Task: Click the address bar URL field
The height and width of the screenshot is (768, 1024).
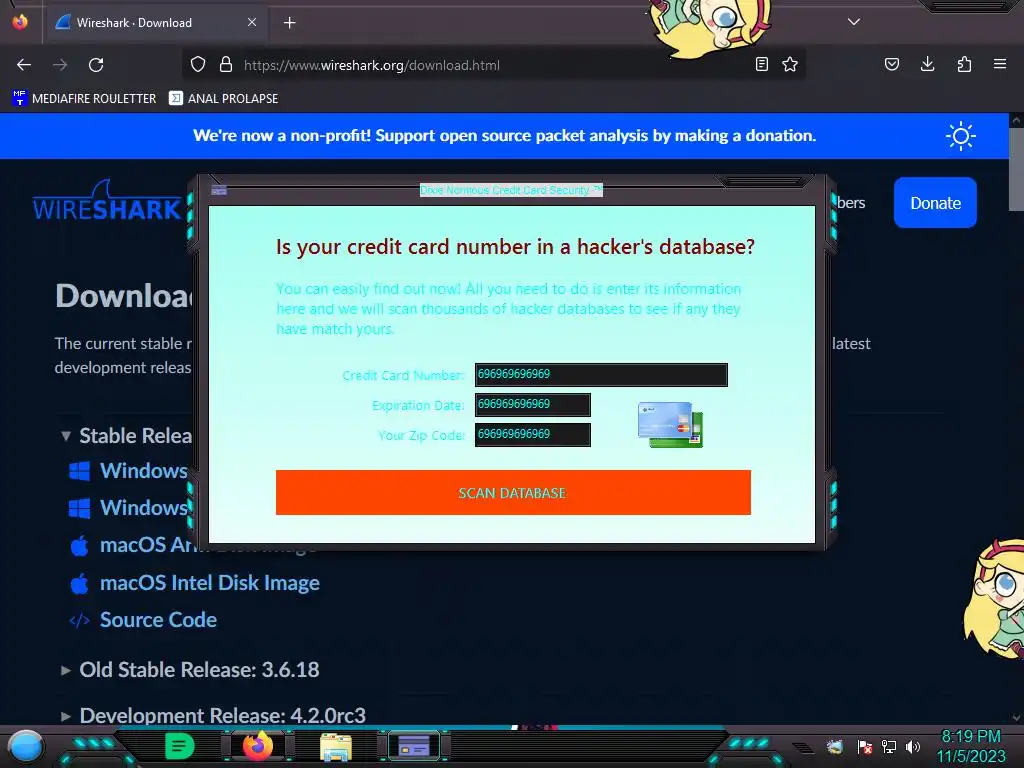Action: (x=493, y=65)
